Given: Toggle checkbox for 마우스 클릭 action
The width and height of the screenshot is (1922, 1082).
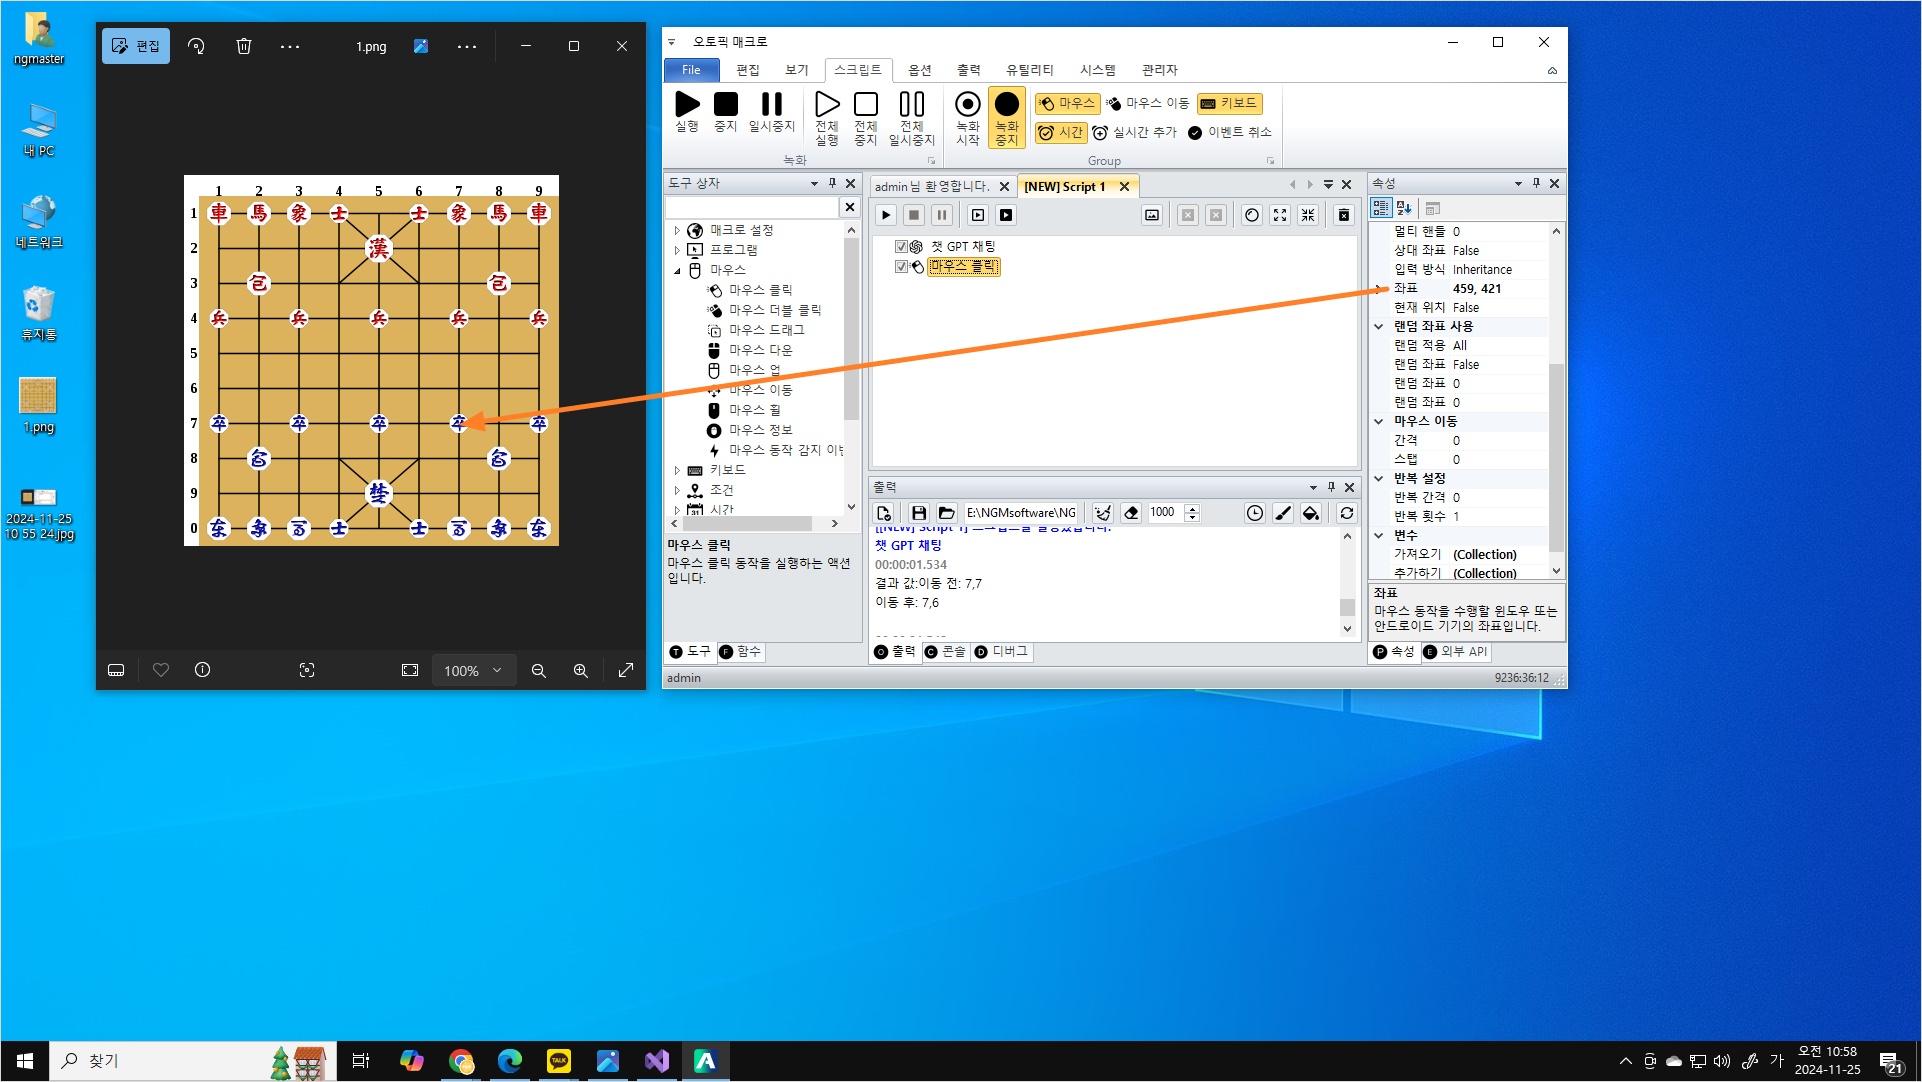Looking at the screenshot, I should 901,266.
